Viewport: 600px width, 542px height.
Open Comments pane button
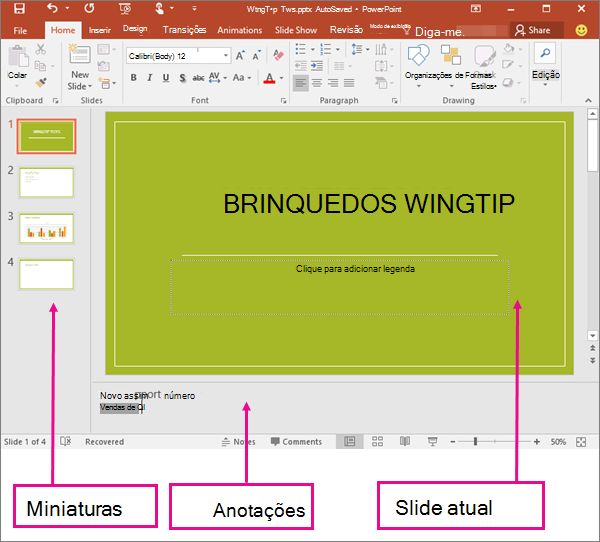297,442
